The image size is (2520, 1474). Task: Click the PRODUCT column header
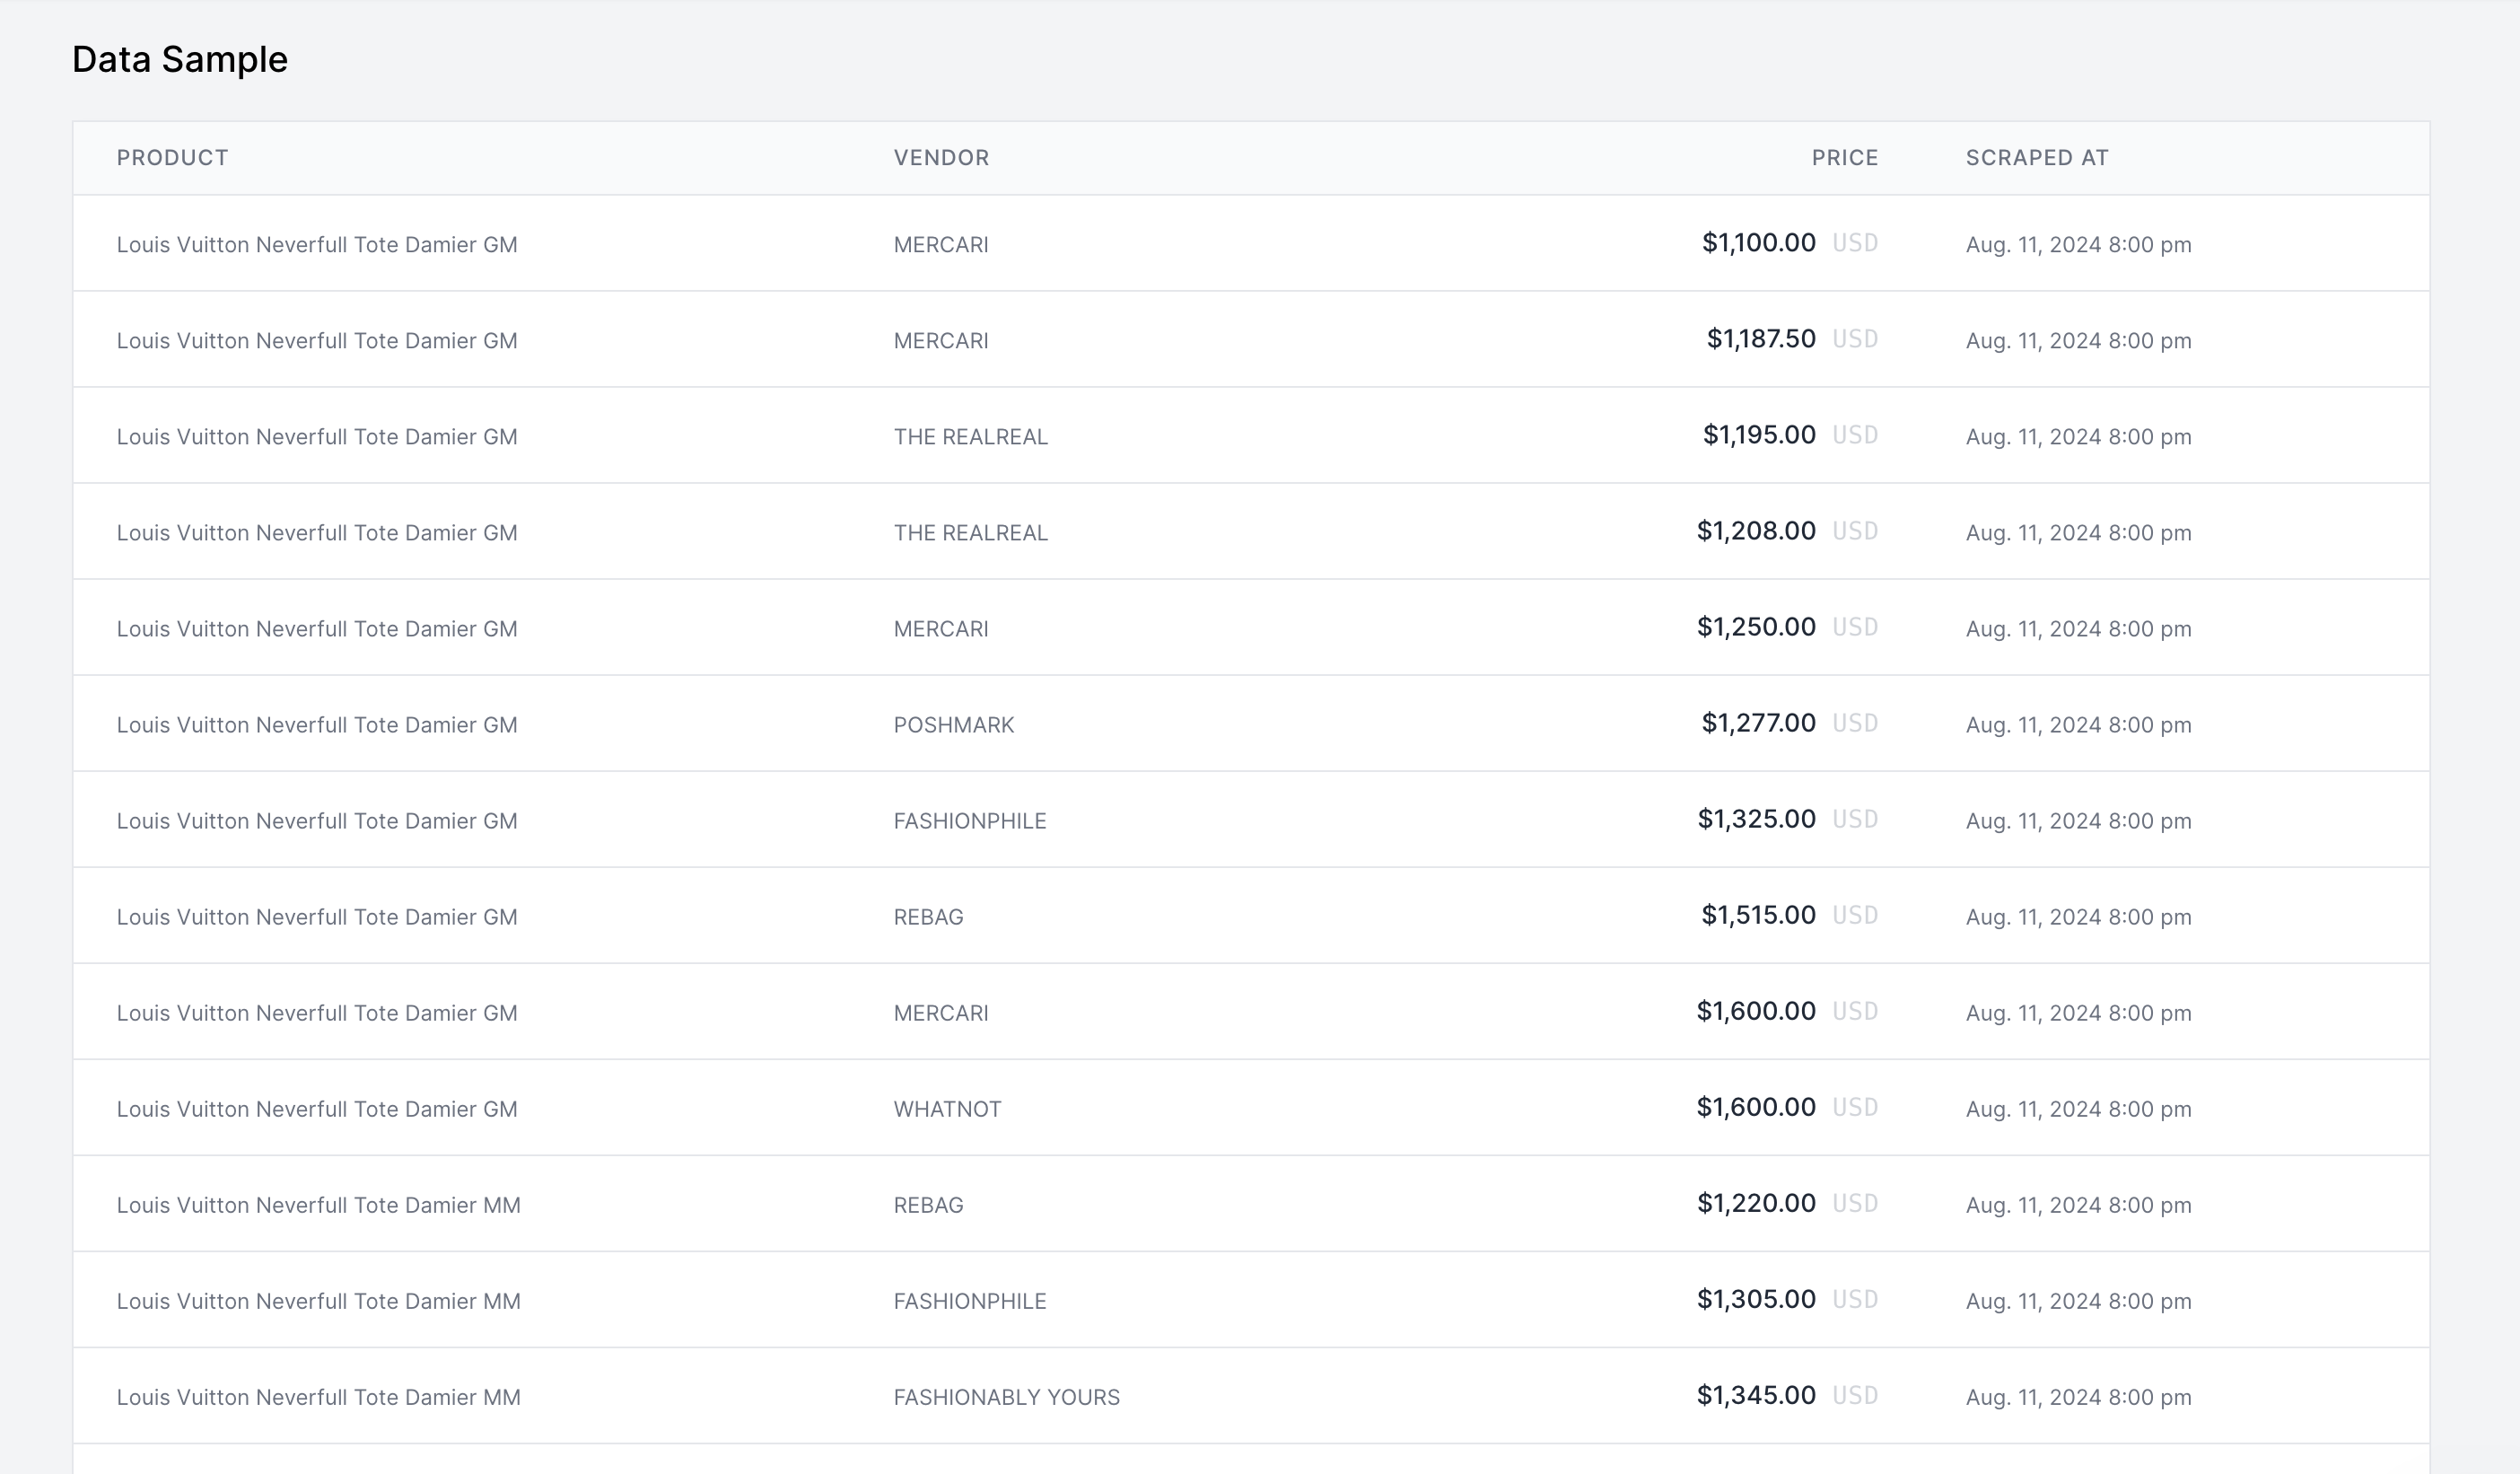pos(172,158)
